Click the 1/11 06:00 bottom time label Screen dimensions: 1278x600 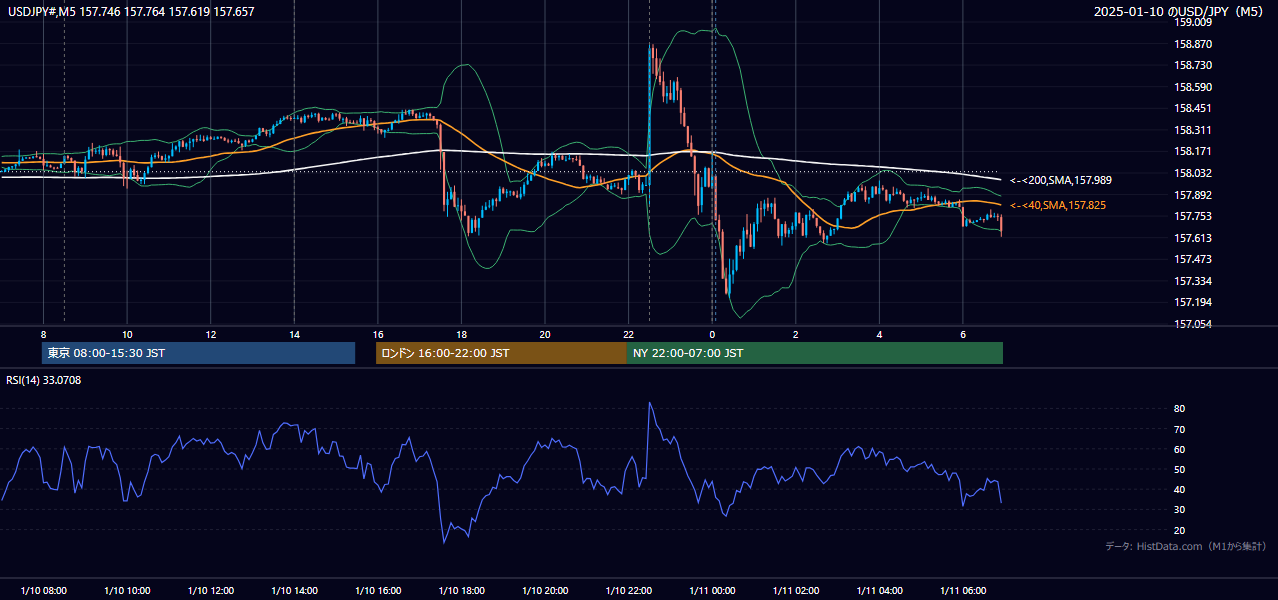point(962,591)
